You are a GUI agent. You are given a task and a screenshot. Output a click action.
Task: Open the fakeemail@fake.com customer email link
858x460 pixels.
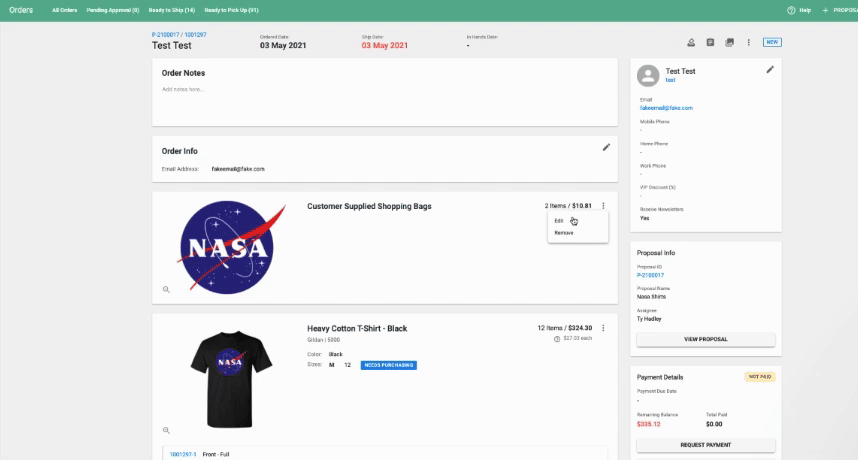[666, 107]
